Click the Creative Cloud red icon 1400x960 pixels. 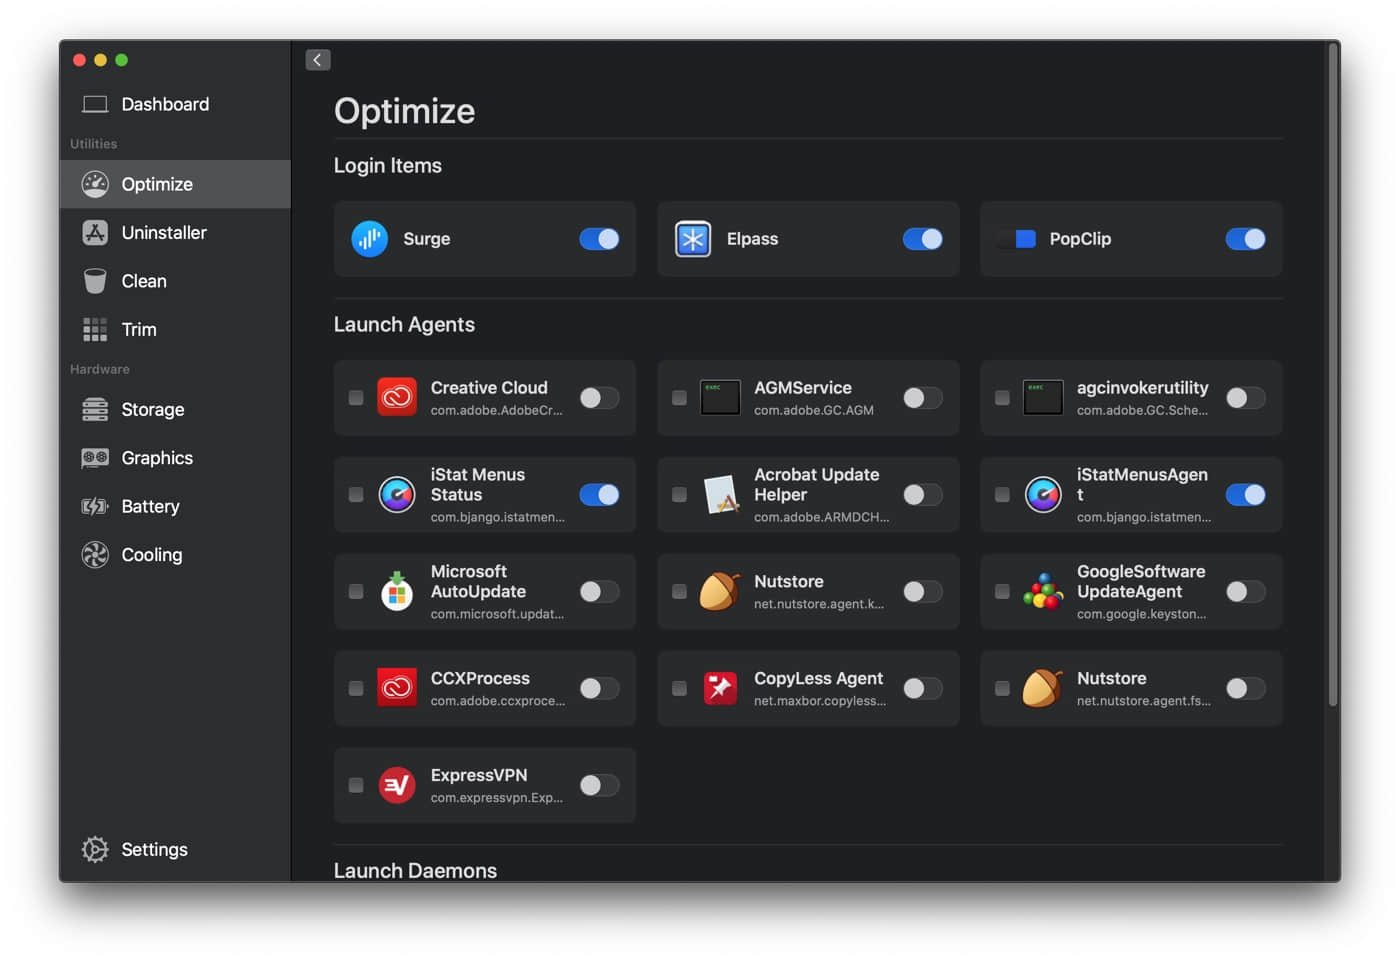397,397
